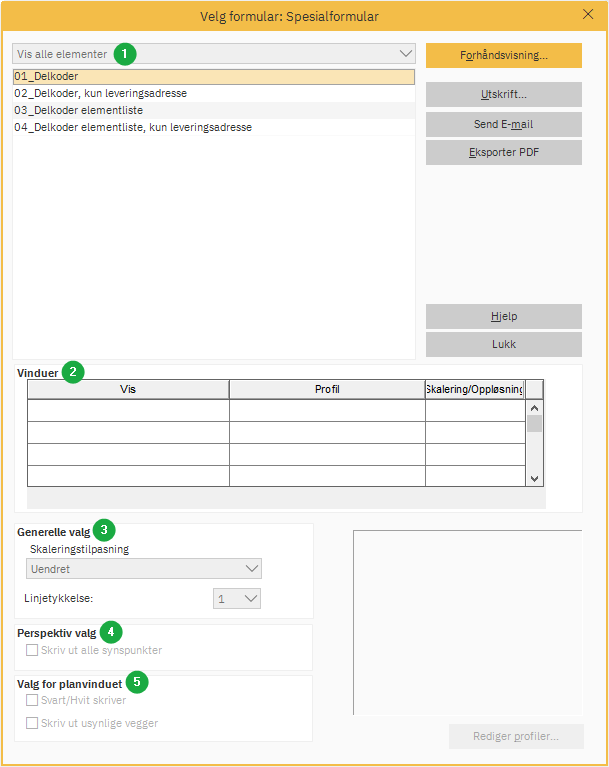609x767 pixels.
Task: Click the green marker number 1
Action: (125, 53)
